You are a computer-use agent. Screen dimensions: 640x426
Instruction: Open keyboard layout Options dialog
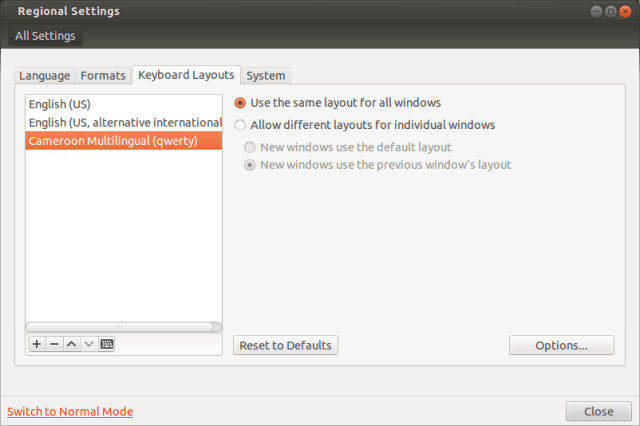(x=561, y=345)
